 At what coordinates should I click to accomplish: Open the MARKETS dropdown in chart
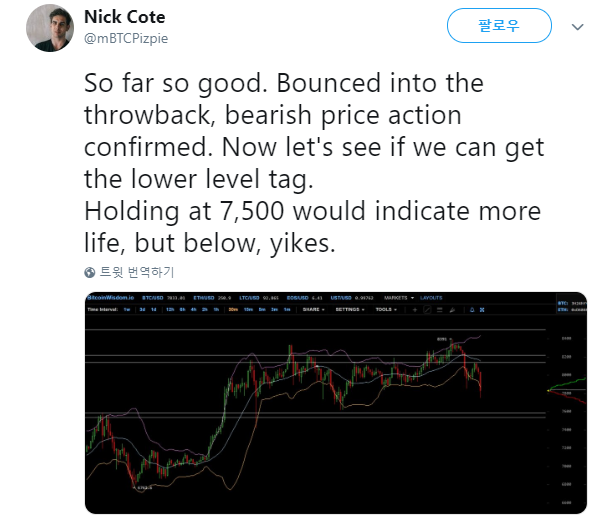tap(399, 298)
